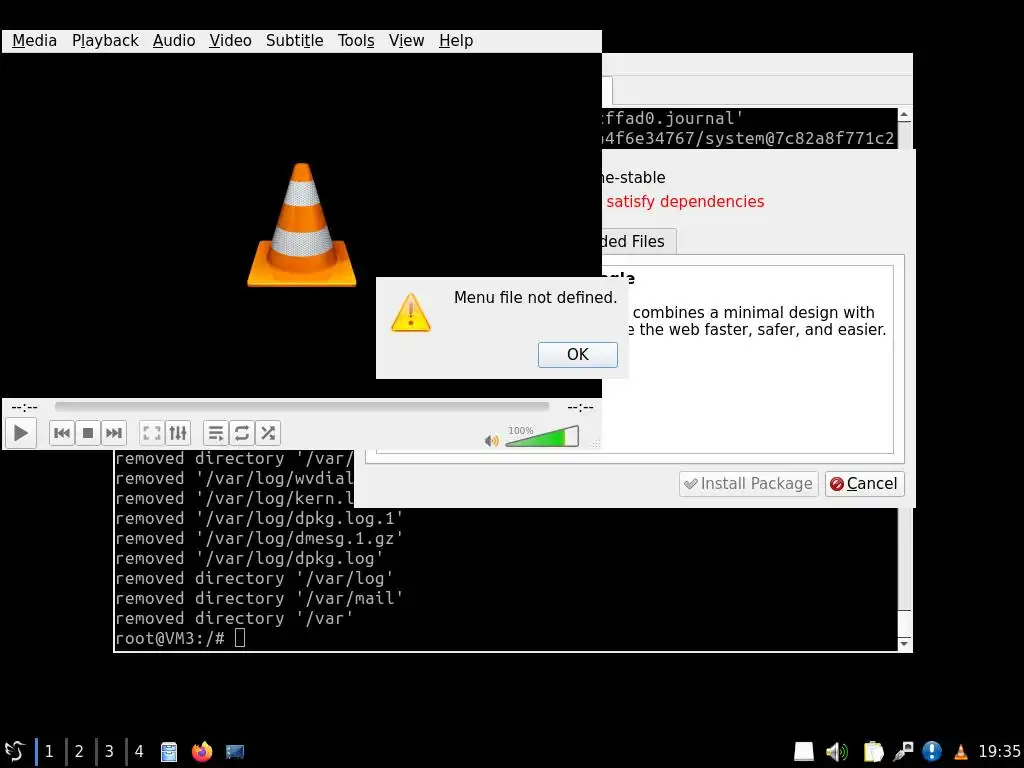Image resolution: width=1024 pixels, height=768 pixels.
Task: Open the start menu bird icon
Action: pos(14,751)
